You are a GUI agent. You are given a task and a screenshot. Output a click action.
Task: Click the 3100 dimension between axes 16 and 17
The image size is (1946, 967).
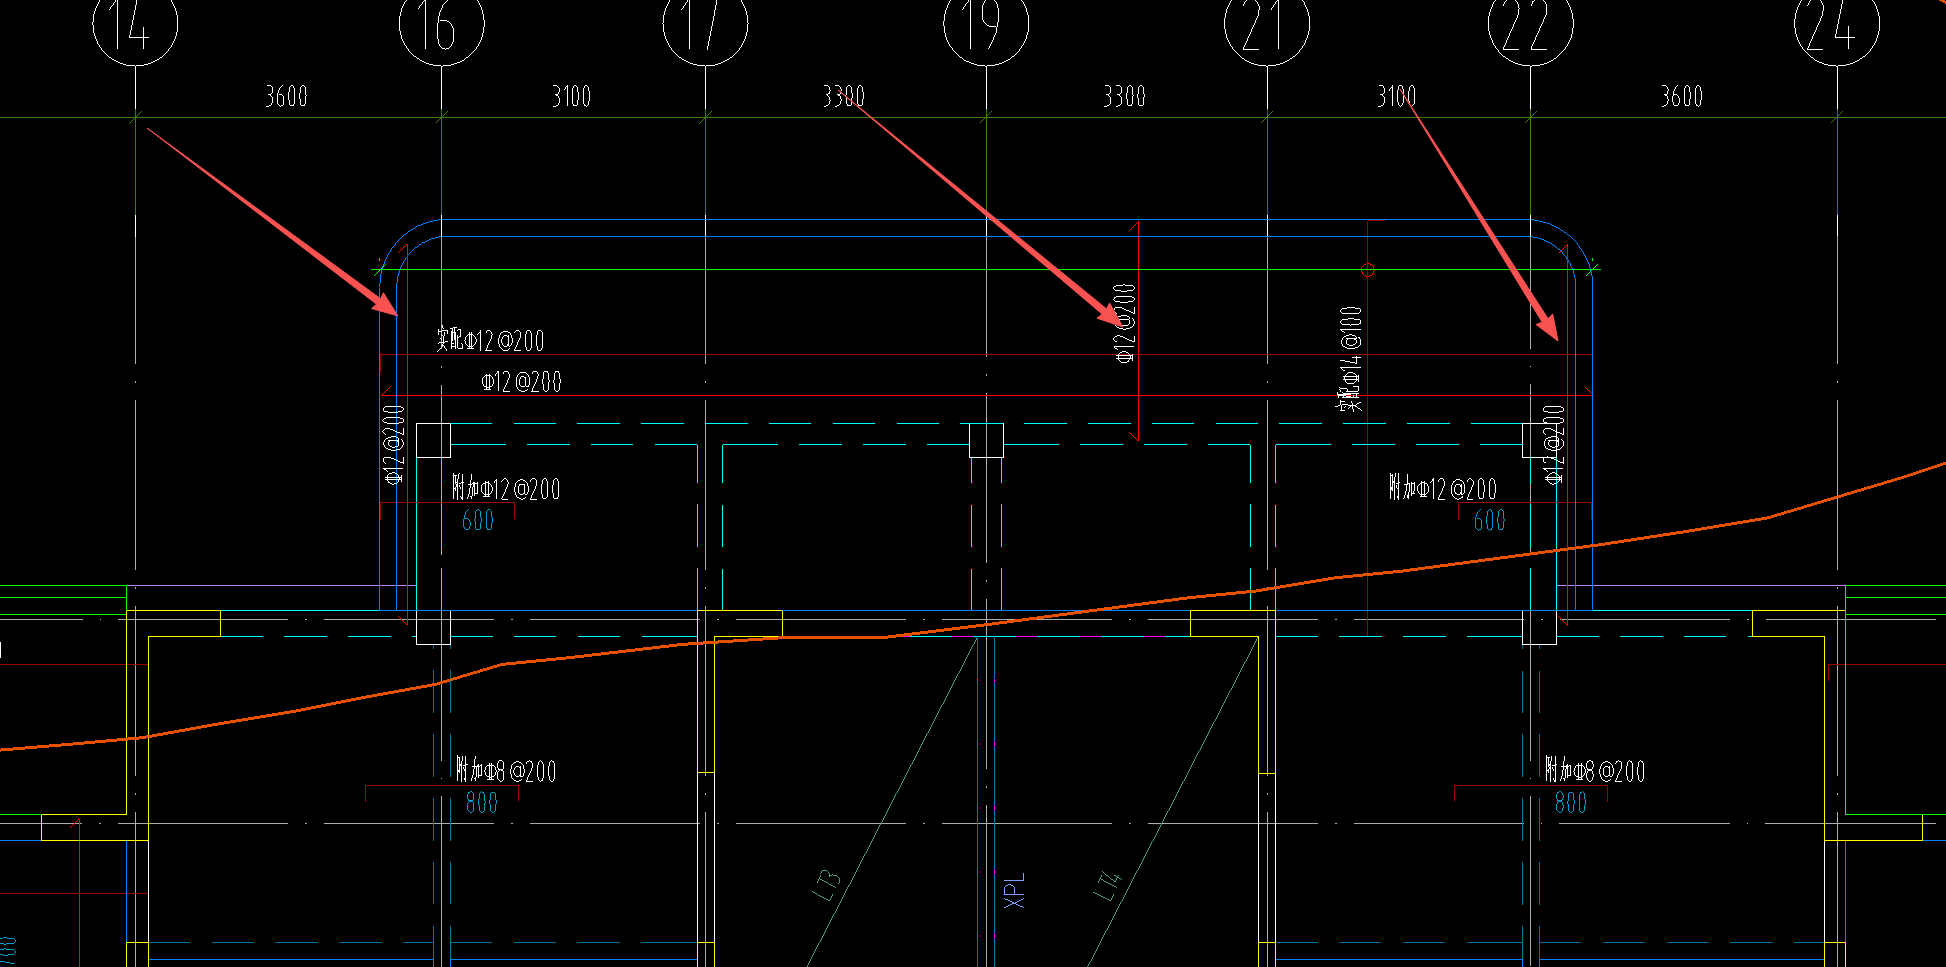tap(571, 96)
